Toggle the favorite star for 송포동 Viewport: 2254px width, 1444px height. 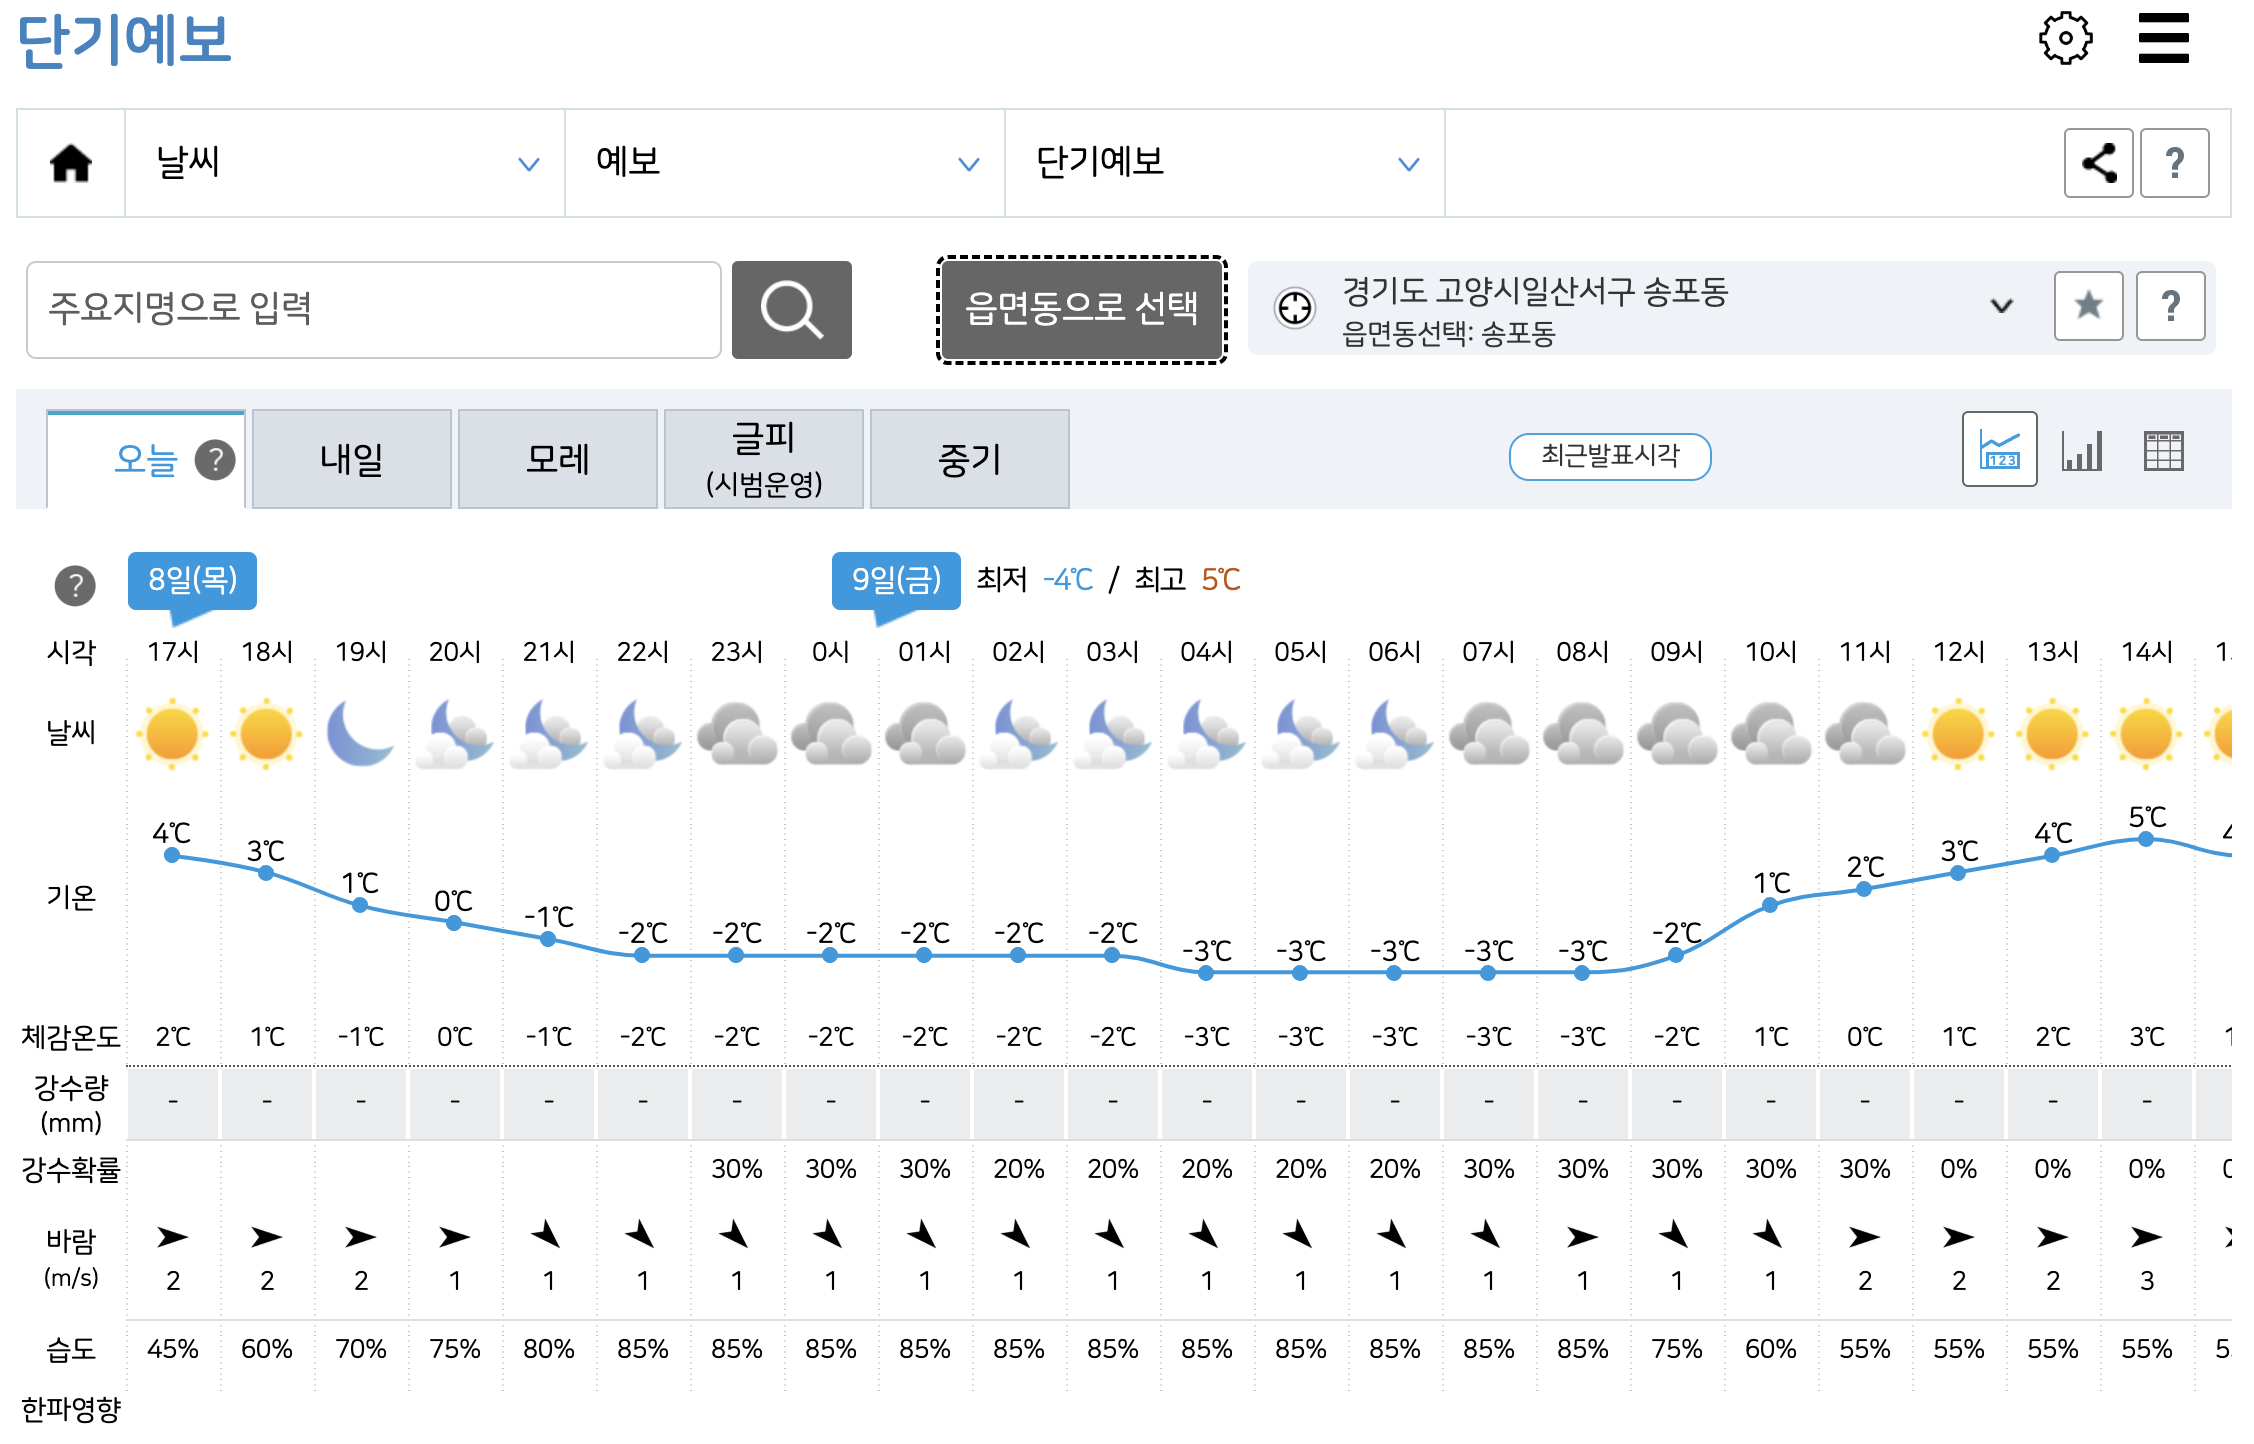click(x=2088, y=306)
